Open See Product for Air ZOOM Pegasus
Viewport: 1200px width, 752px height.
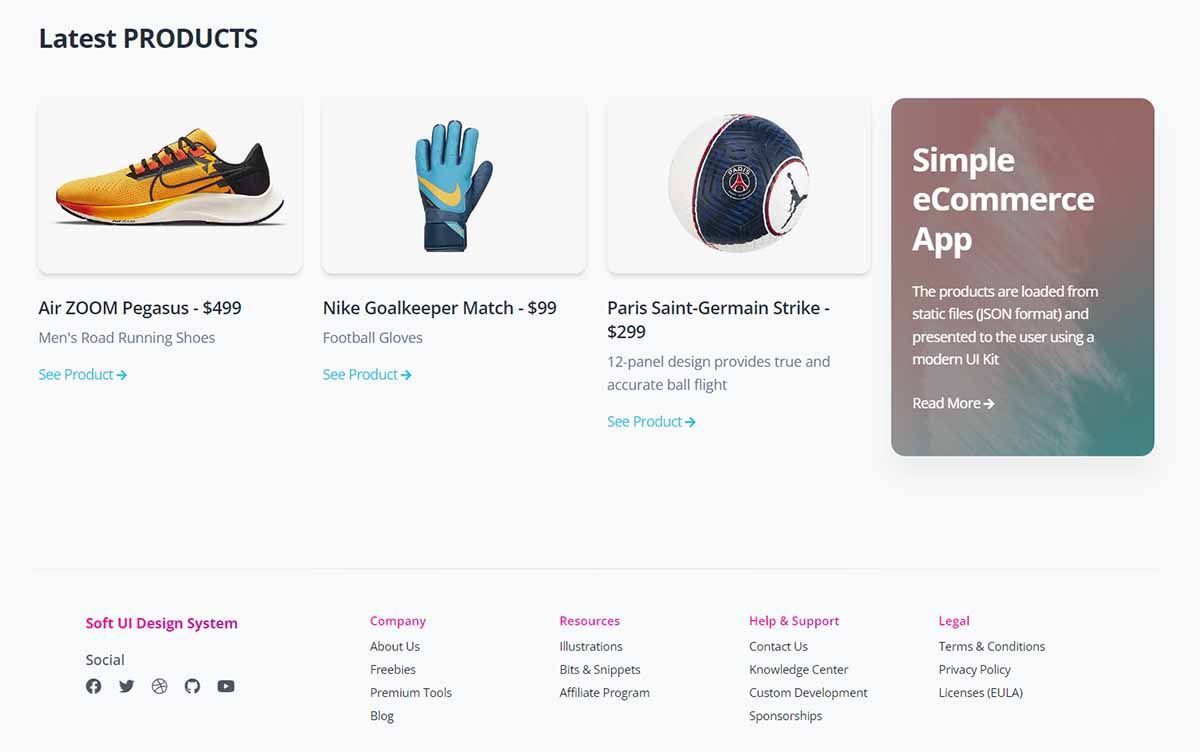point(83,374)
